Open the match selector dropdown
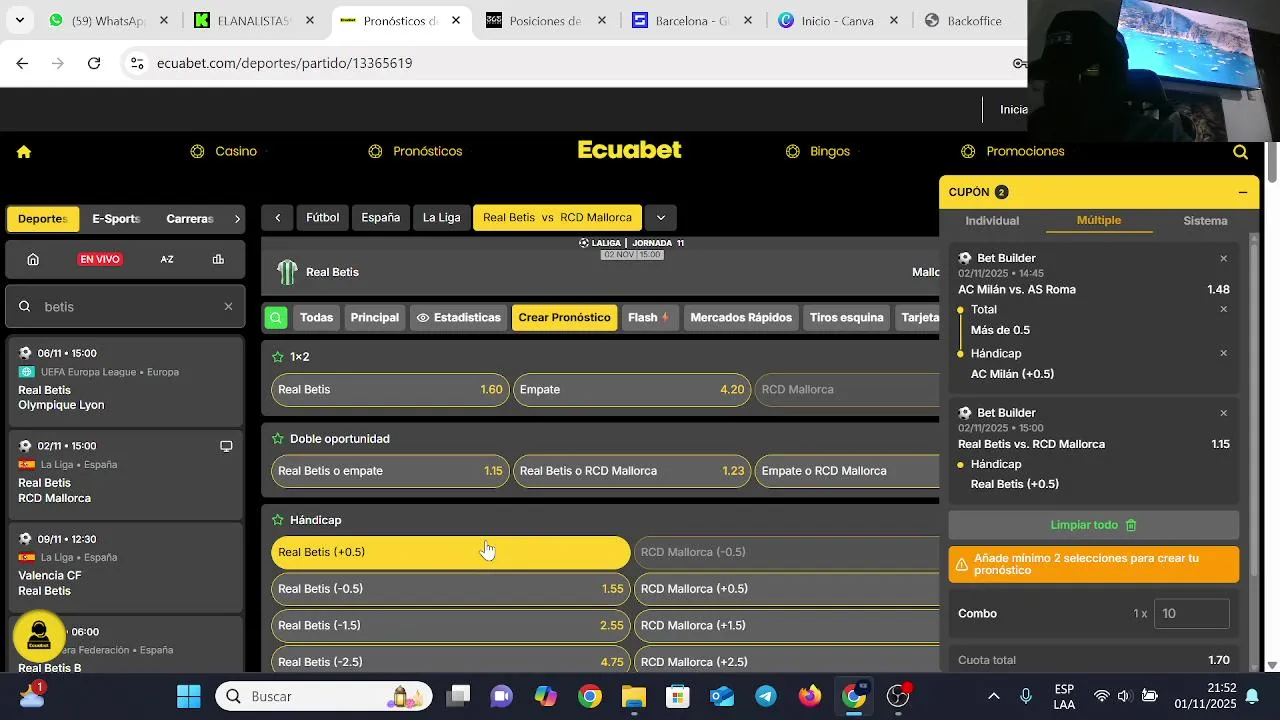This screenshot has width=1280, height=720. 660,218
